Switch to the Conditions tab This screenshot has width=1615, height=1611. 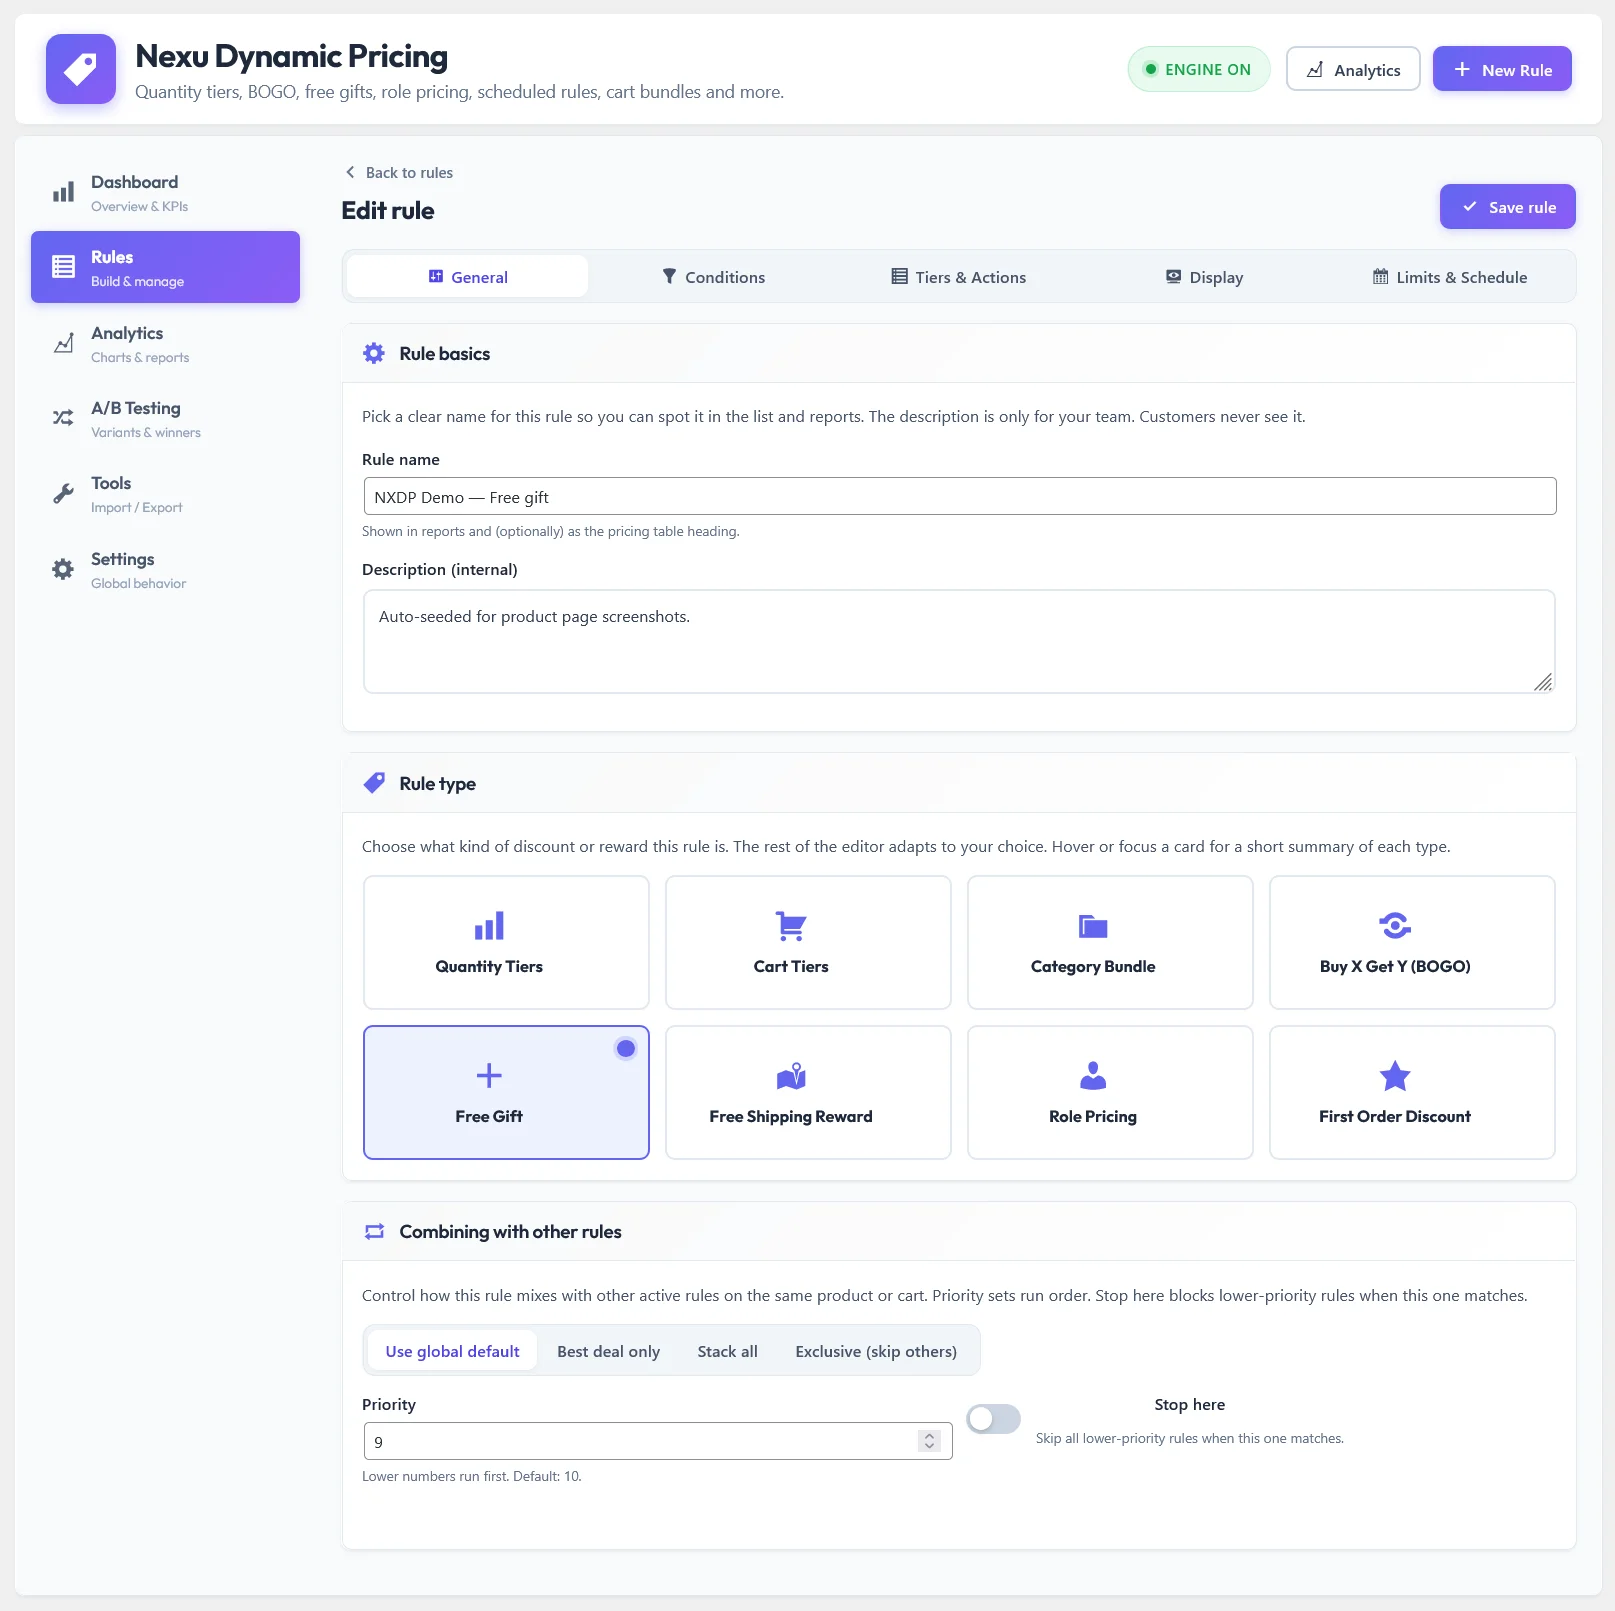point(714,276)
